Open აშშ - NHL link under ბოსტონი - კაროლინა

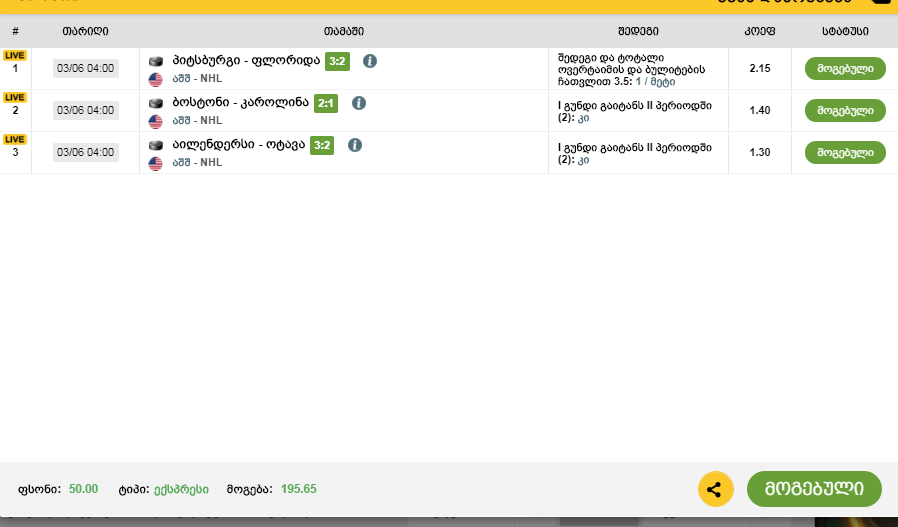pyautogui.click(x=198, y=120)
